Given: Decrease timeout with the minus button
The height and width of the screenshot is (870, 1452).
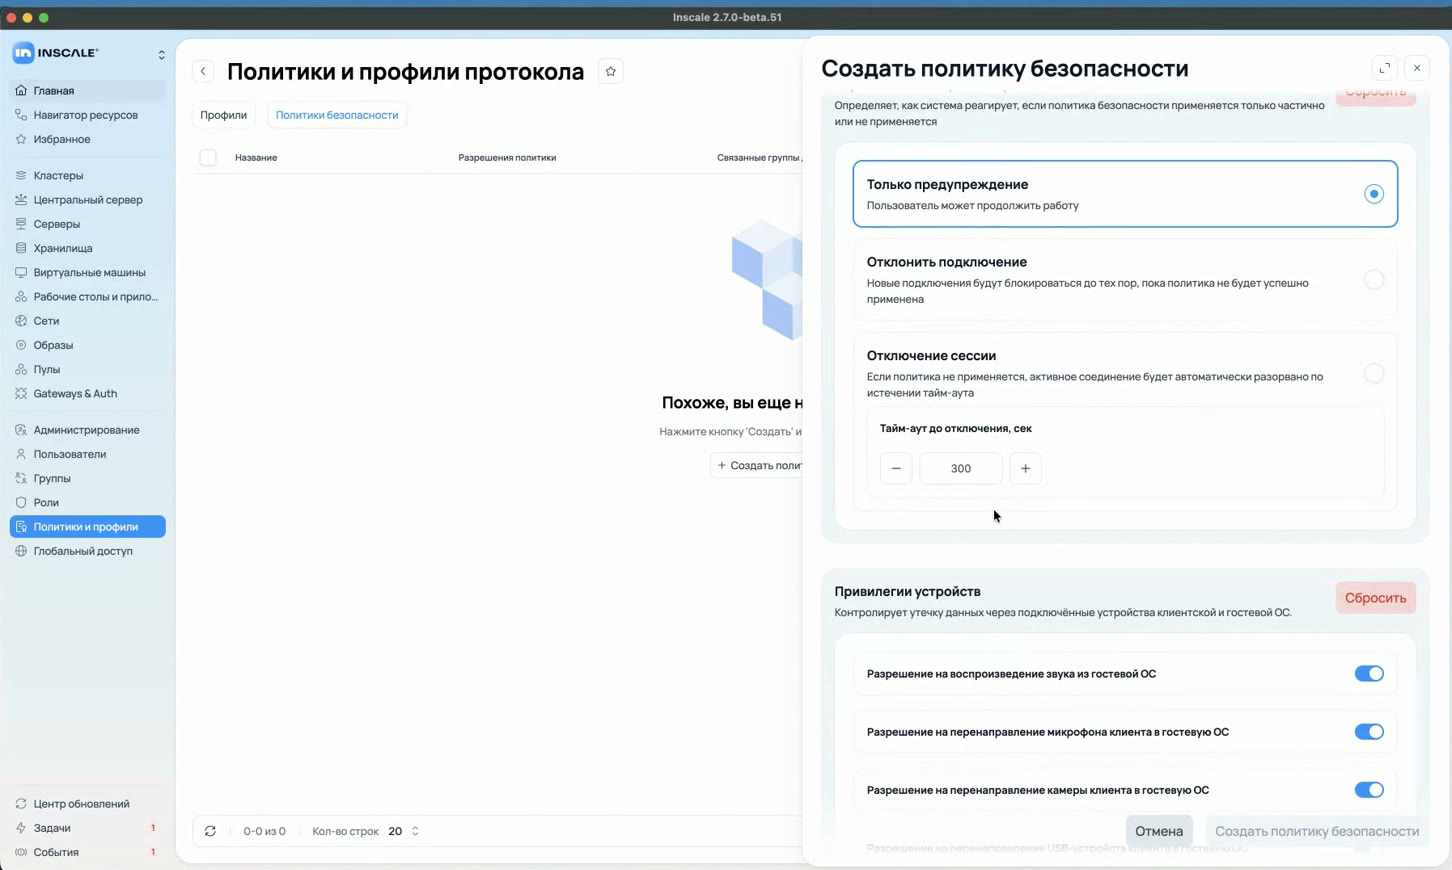Looking at the screenshot, I should click(896, 468).
